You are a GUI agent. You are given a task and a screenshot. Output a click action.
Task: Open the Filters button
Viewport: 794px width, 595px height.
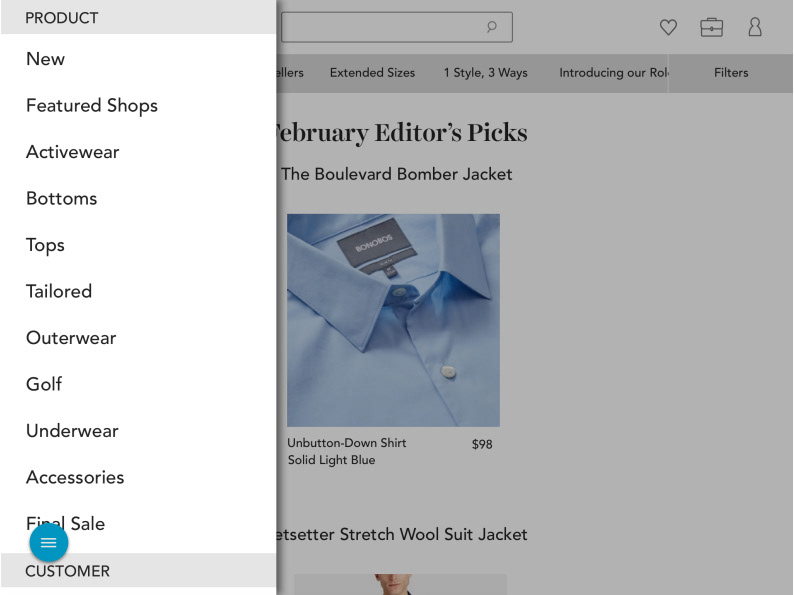(731, 72)
